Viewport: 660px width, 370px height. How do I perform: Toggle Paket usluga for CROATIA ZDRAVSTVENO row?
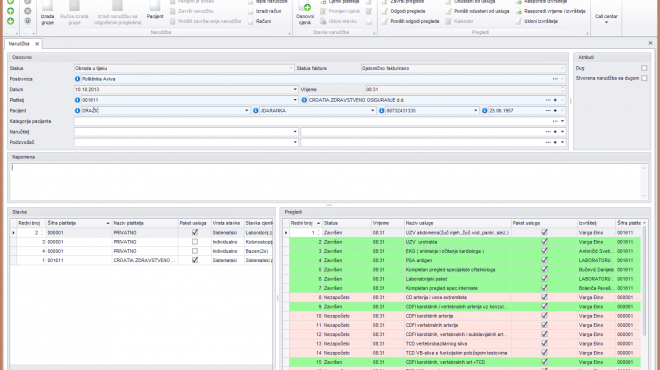[x=195, y=261]
